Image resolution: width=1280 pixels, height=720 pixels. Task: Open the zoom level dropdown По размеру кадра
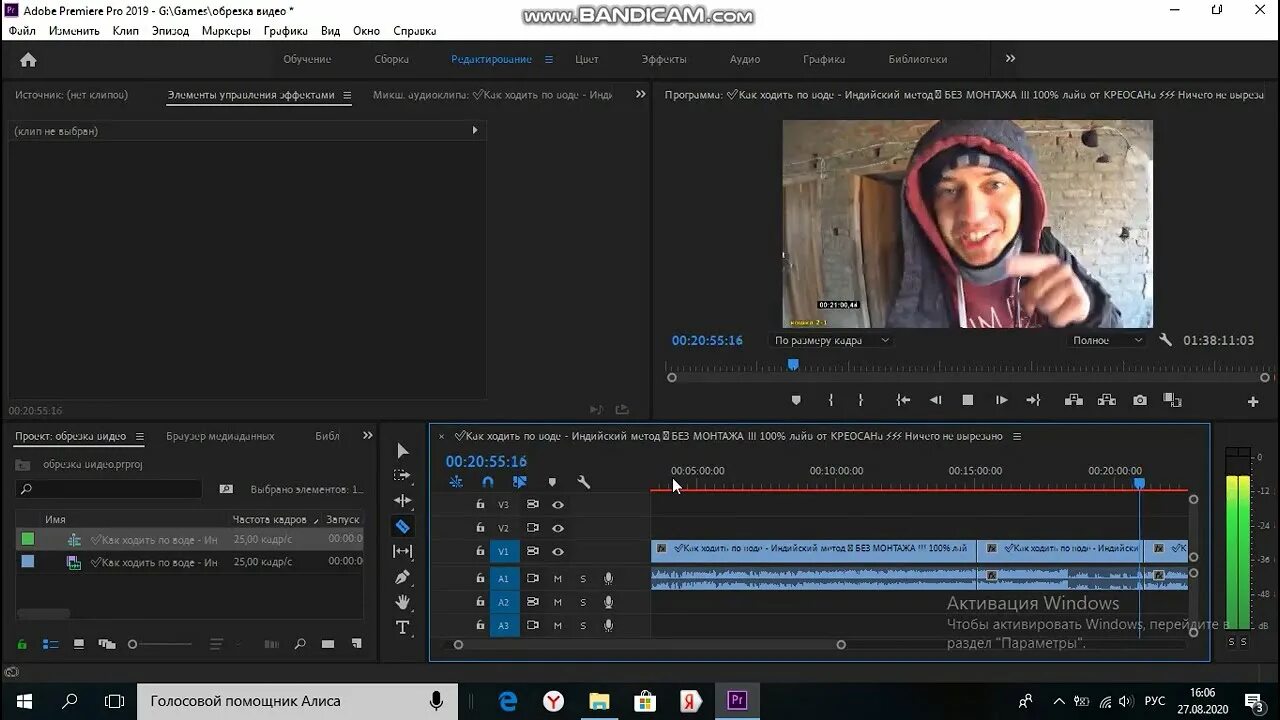click(830, 340)
